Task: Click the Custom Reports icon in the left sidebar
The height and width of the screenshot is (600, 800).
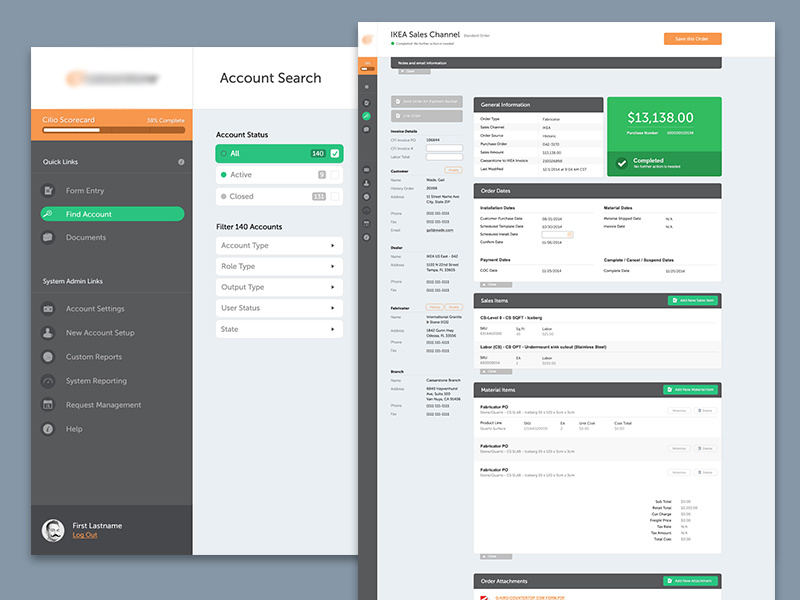Action: [48, 357]
